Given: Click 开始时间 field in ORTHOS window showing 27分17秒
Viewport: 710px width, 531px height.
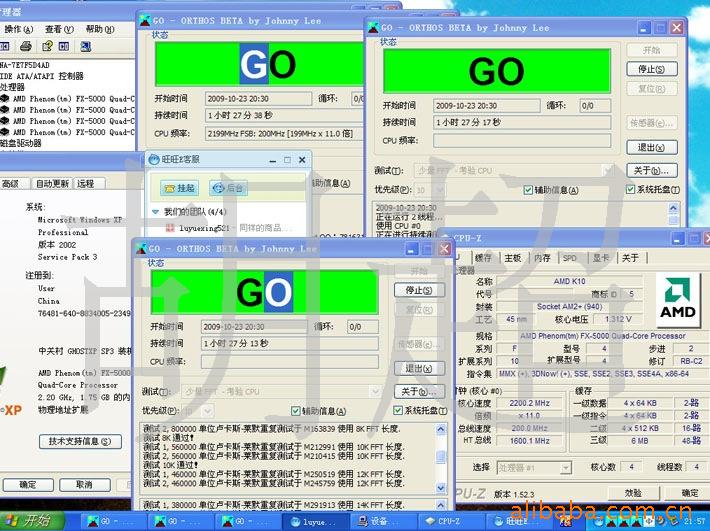Looking at the screenshot, I should click(x=486, y=105).
